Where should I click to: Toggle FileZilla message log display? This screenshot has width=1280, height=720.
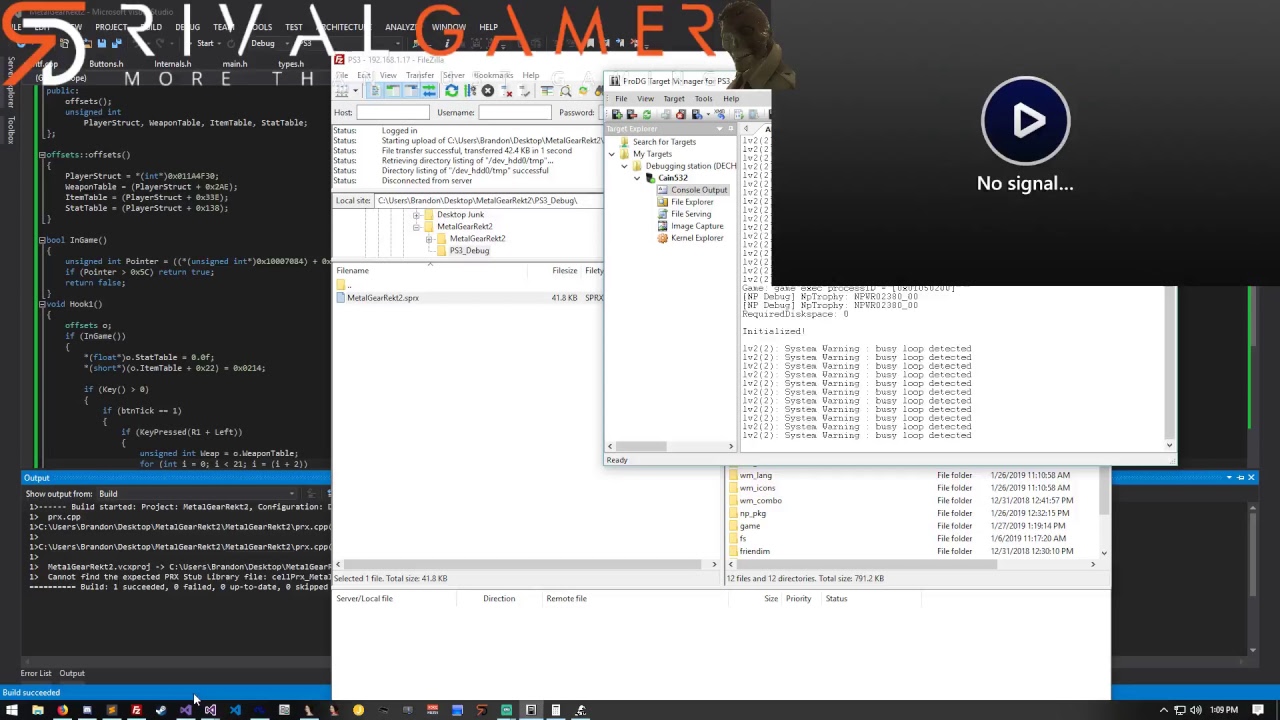click(375, 91)
